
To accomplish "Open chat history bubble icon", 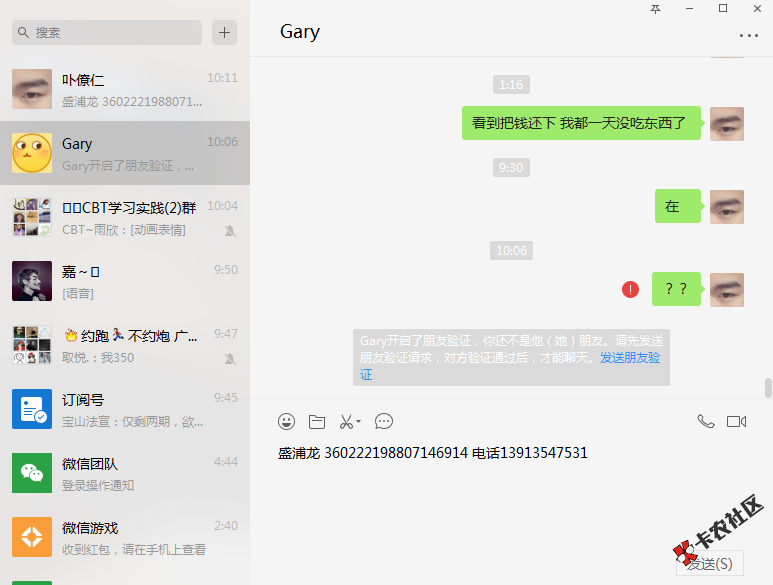I will (x=384, y=421).
